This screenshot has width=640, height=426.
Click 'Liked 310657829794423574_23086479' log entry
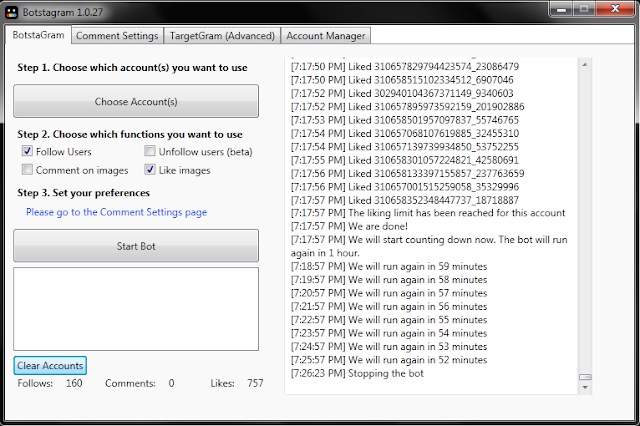click(x=404, y=66)
